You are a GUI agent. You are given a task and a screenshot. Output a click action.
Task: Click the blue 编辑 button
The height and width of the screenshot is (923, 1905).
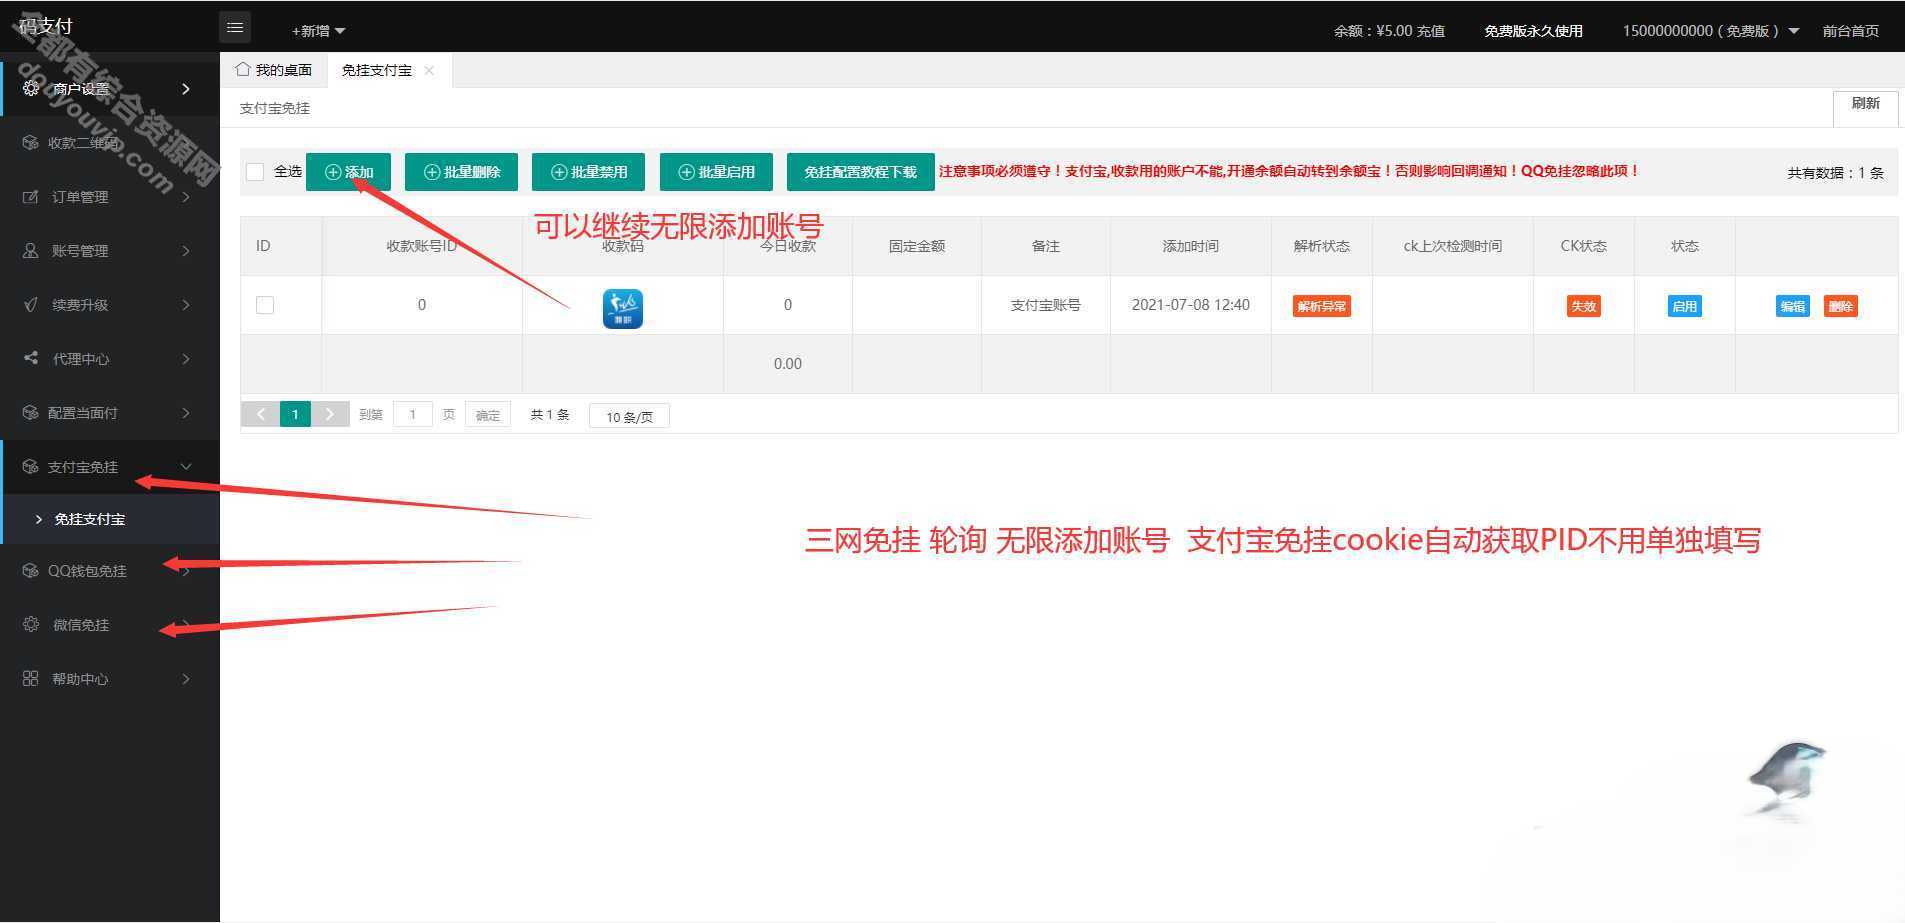tap(1792, 306)
